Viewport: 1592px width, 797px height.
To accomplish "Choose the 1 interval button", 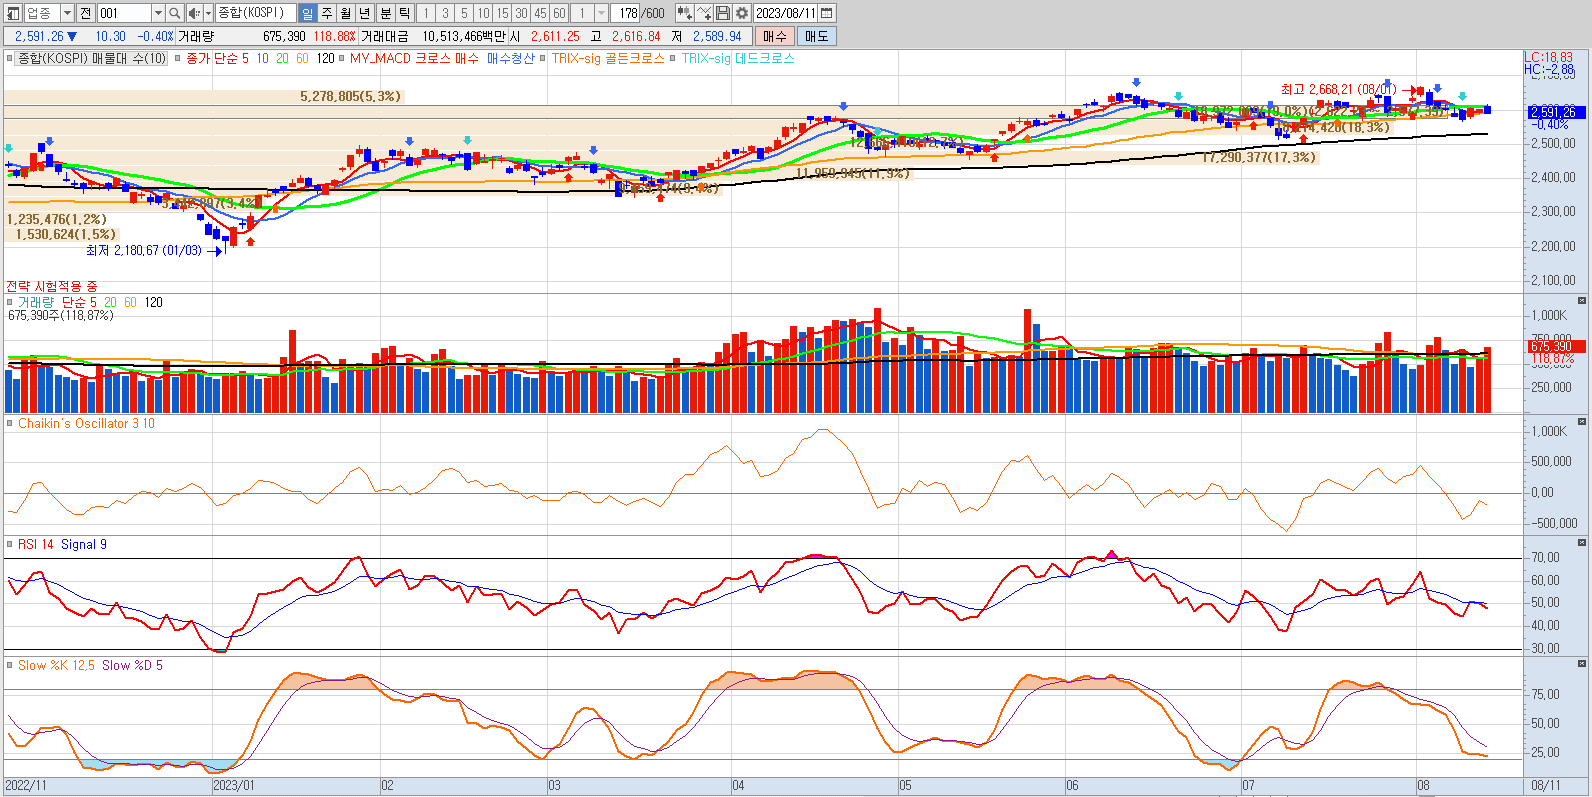I will (426, 13).
